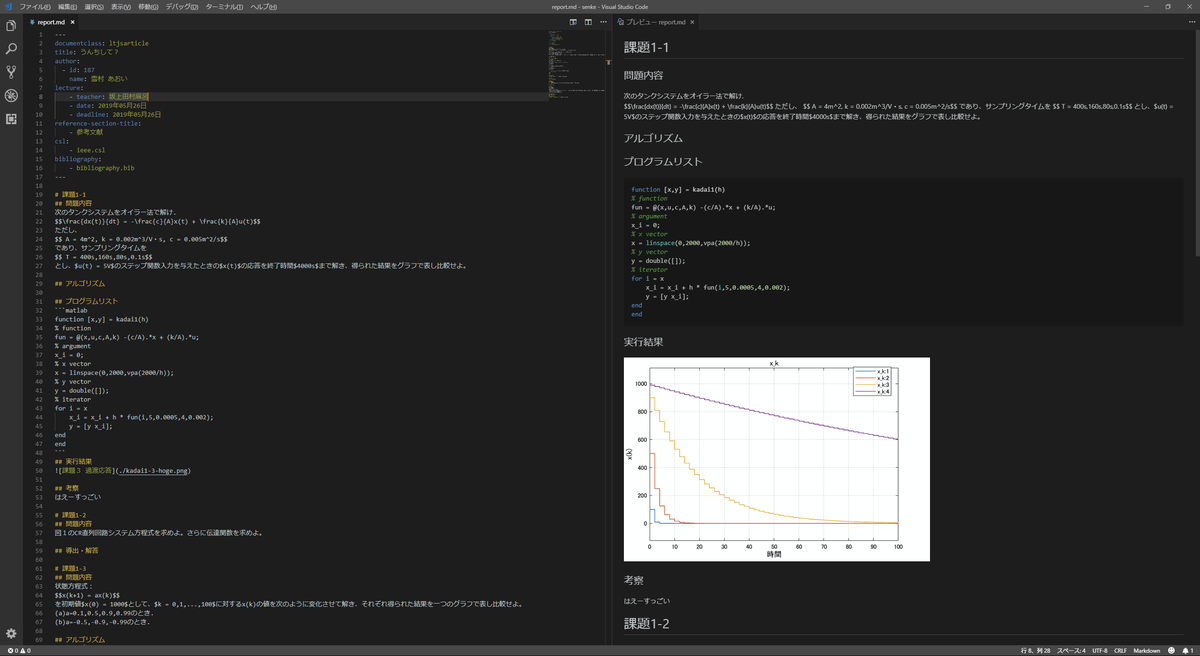Click '状態方程式：' line in editor
Screen dimensions: 1200x656
[72, 586]
